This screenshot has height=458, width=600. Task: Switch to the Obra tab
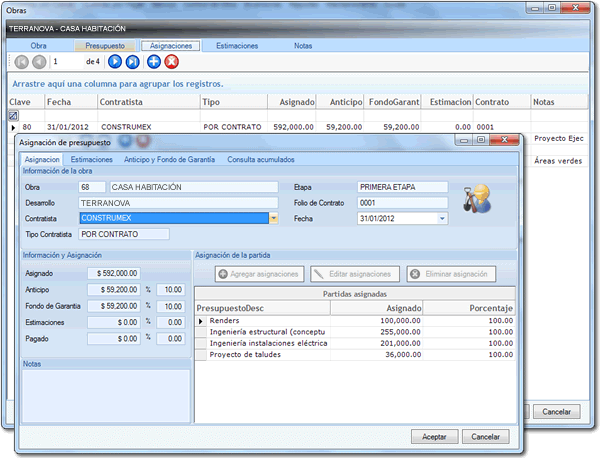pyautogui.click(x=39, y=46)
